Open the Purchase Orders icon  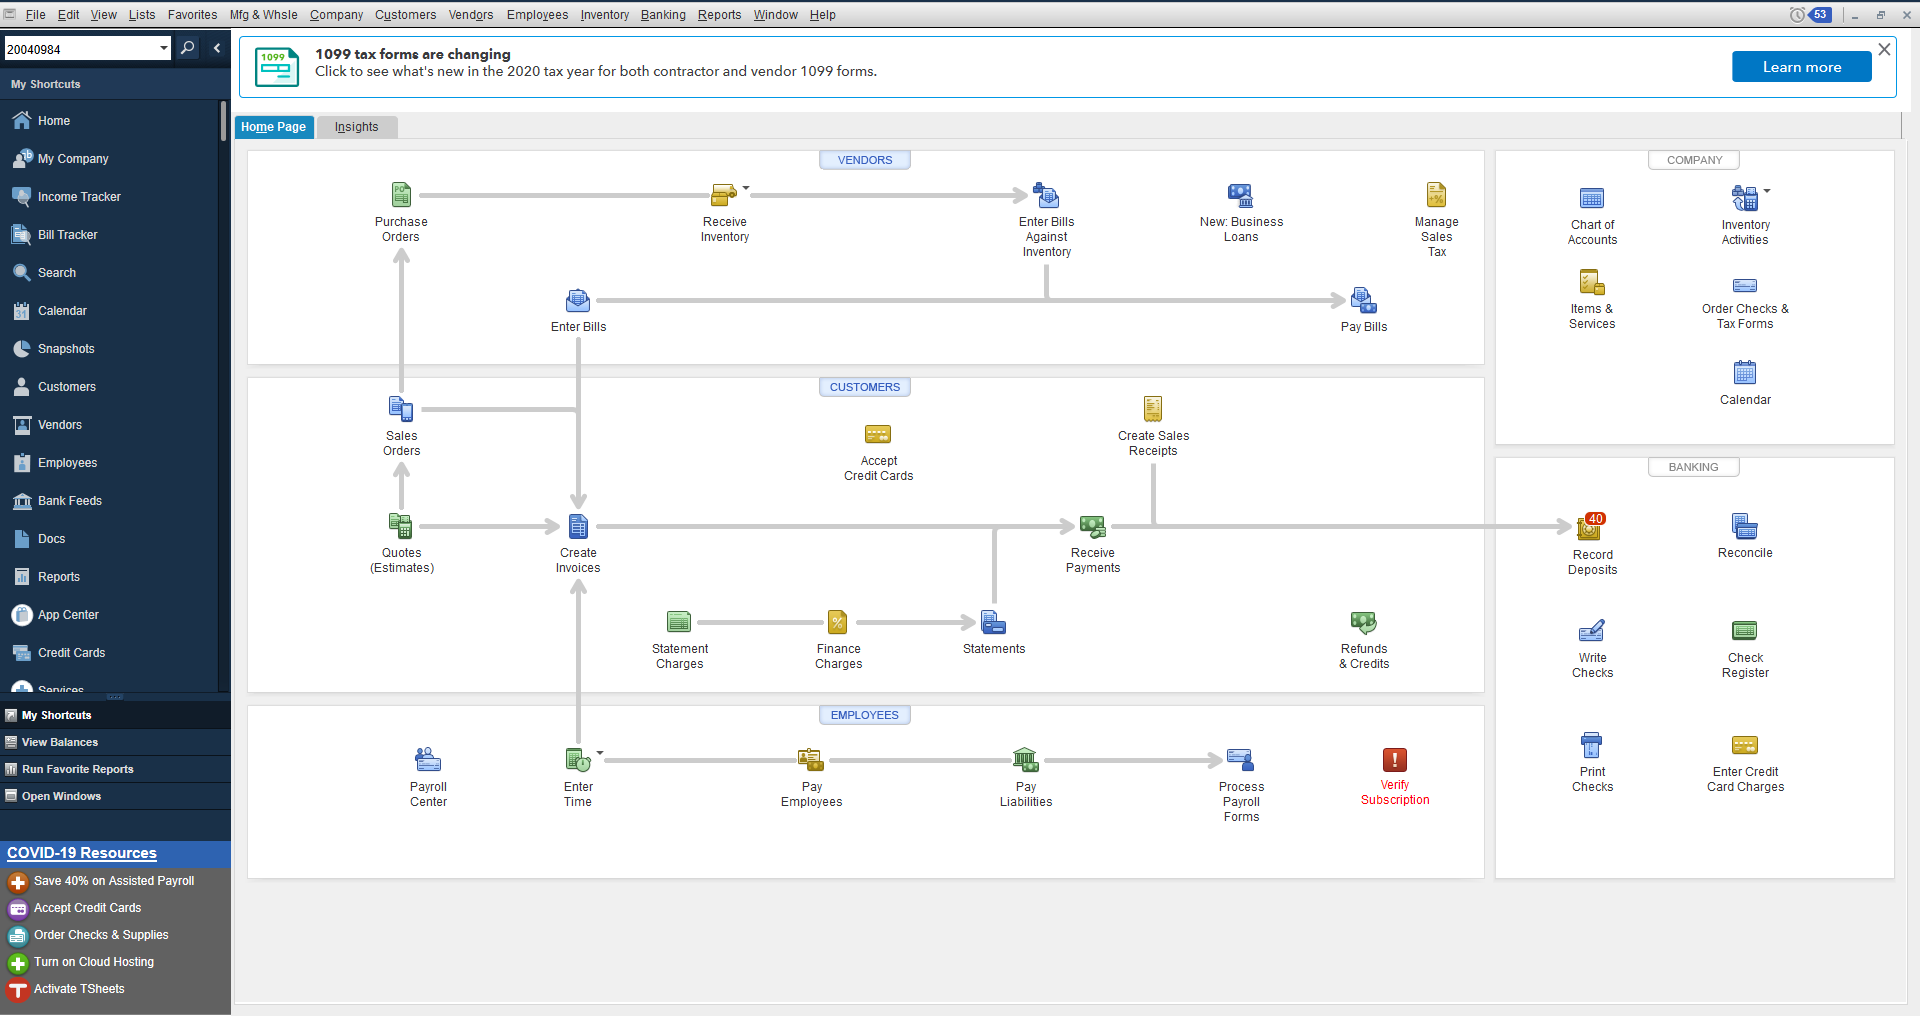401,195
